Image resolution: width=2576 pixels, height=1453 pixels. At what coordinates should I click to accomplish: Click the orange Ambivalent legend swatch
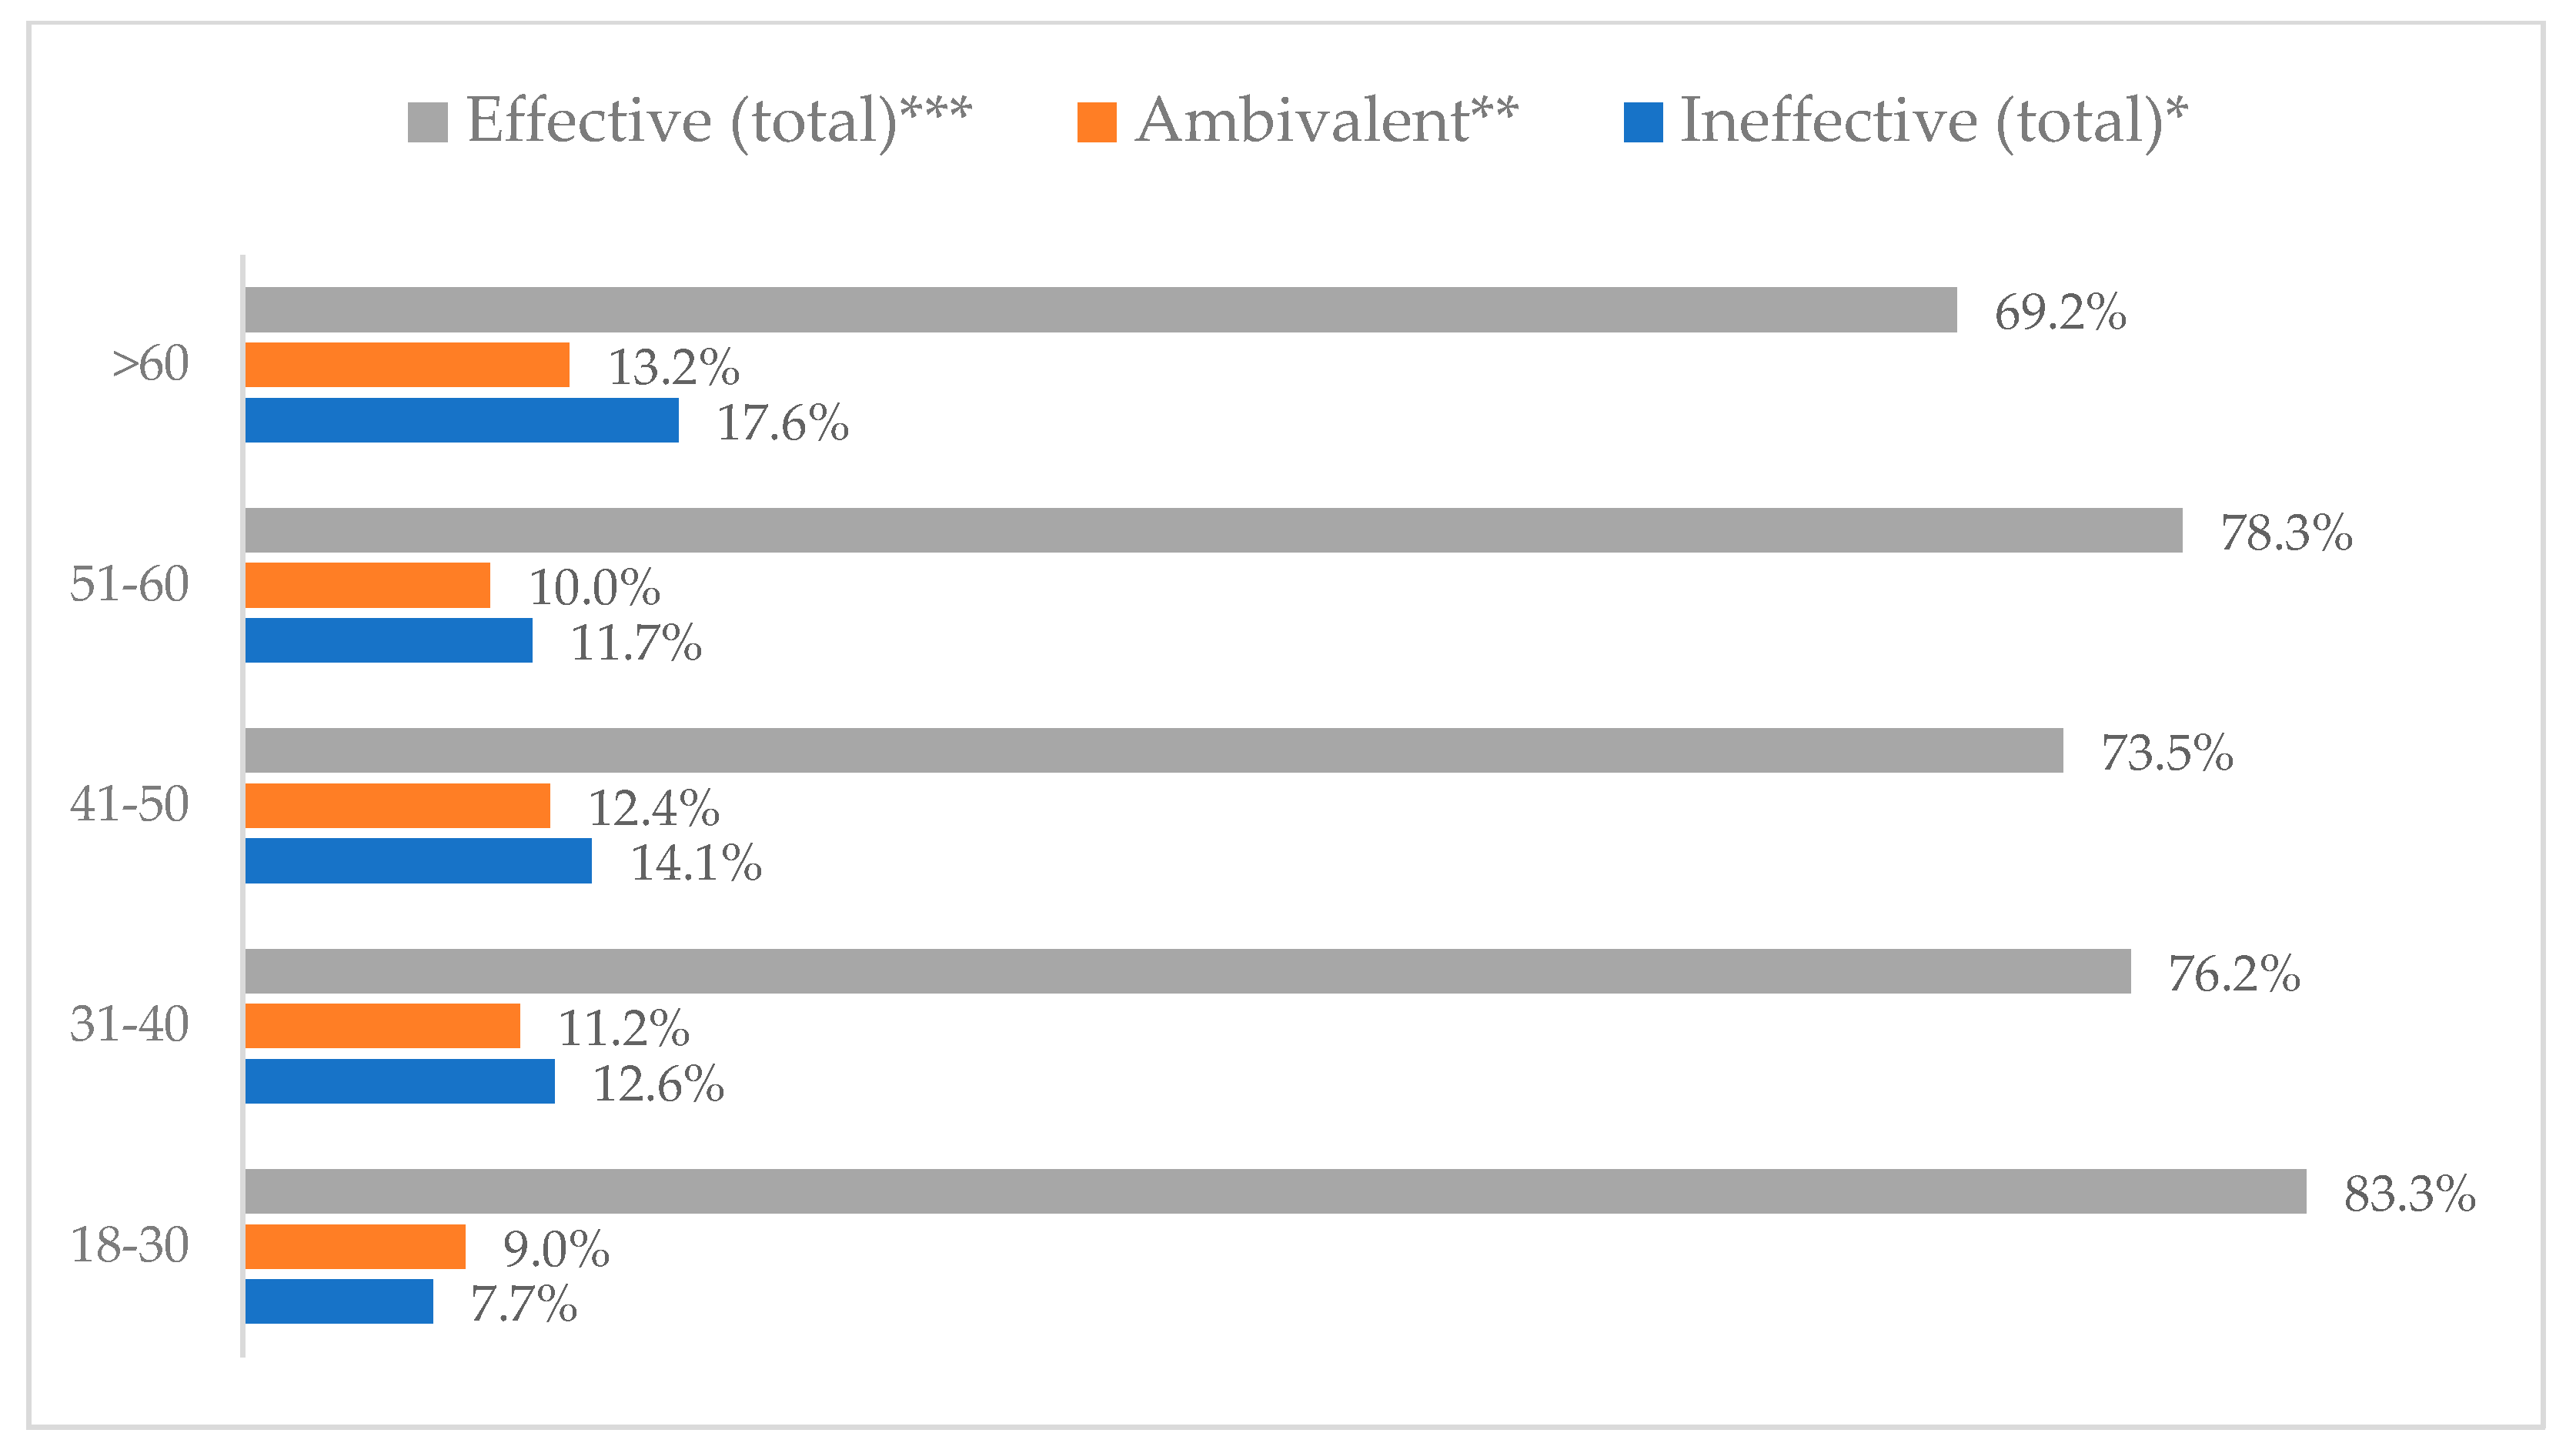coord(1096,122)
